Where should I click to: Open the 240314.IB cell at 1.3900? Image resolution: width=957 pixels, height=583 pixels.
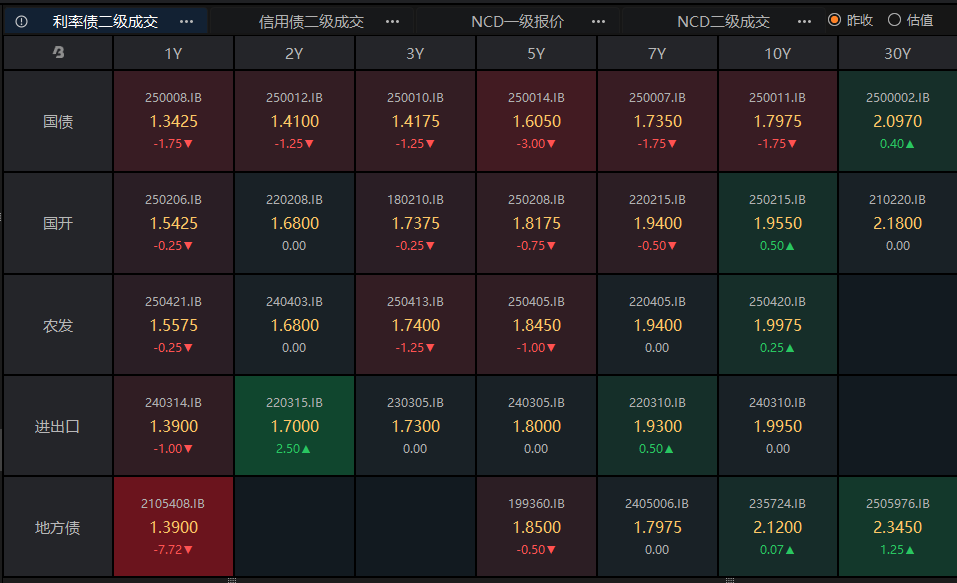pos(173,426)
